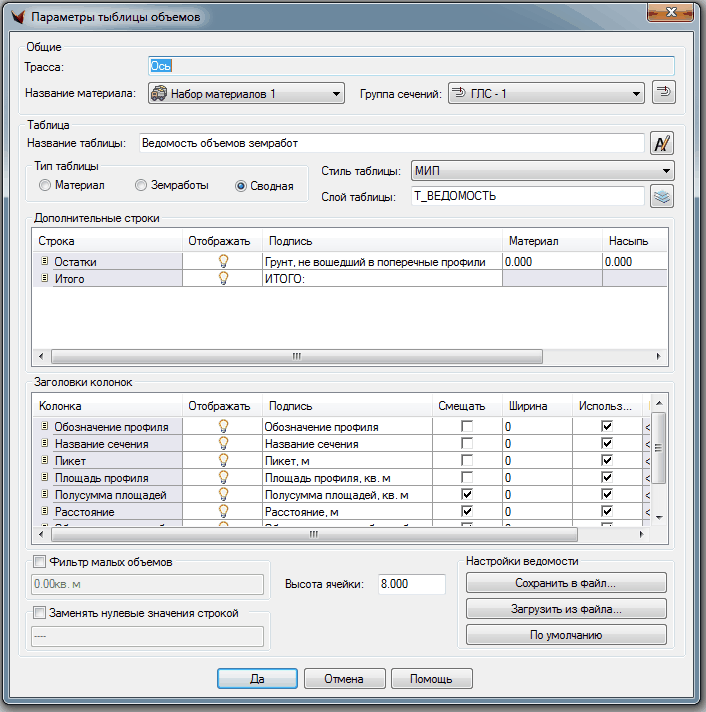Select the Материал table type radio button
This screenshot has width=706, height=712.
(x=45, y=186)
